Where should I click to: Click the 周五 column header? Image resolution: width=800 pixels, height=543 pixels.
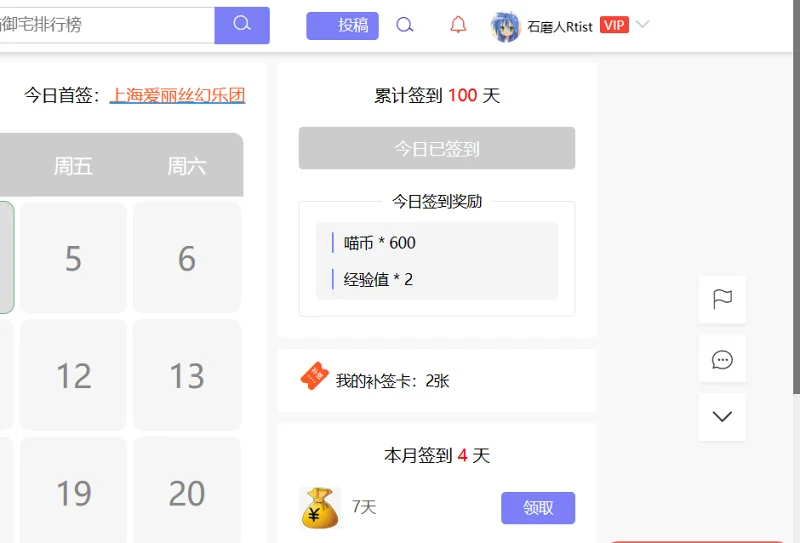coord(73,166)
